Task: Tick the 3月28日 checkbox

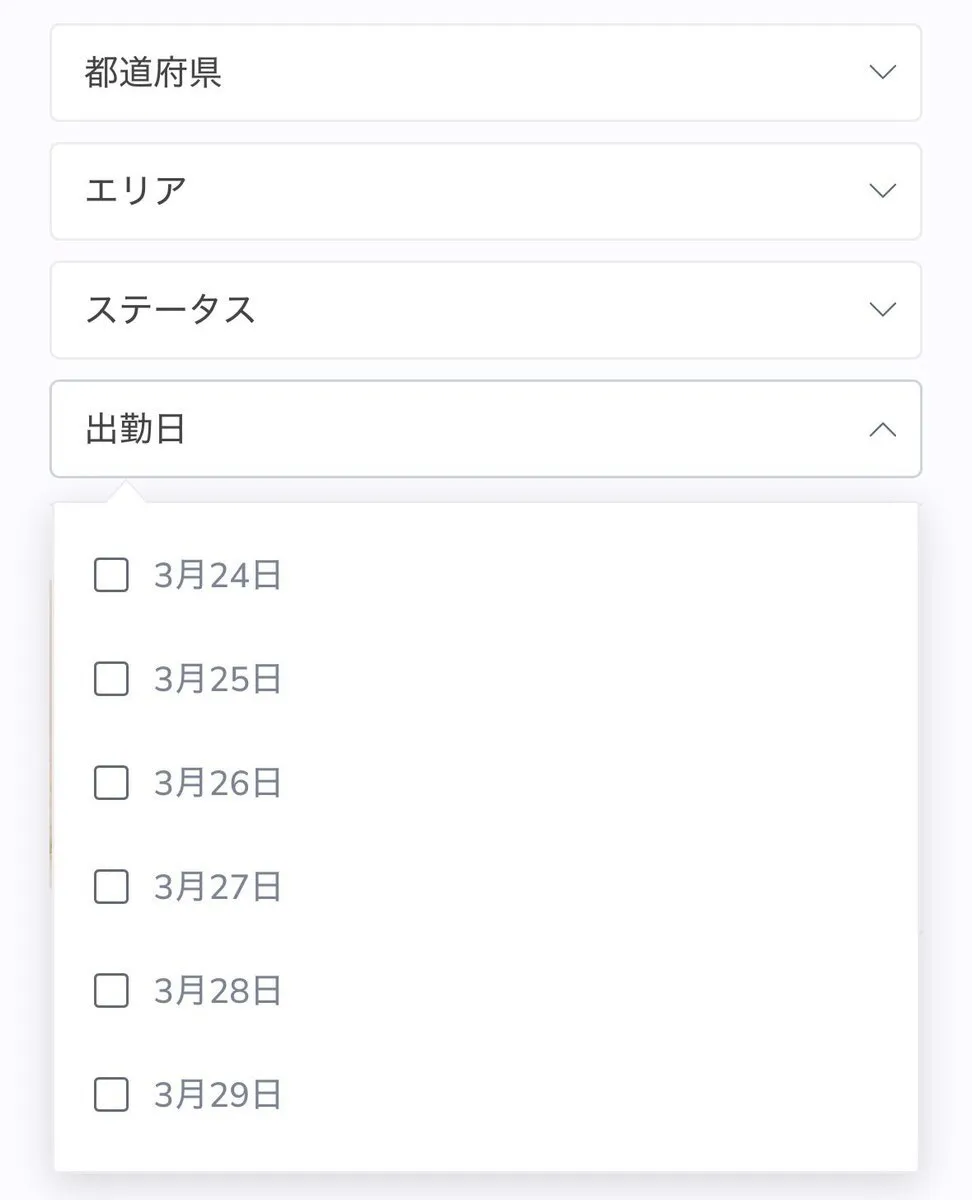Action: (111, 991)
